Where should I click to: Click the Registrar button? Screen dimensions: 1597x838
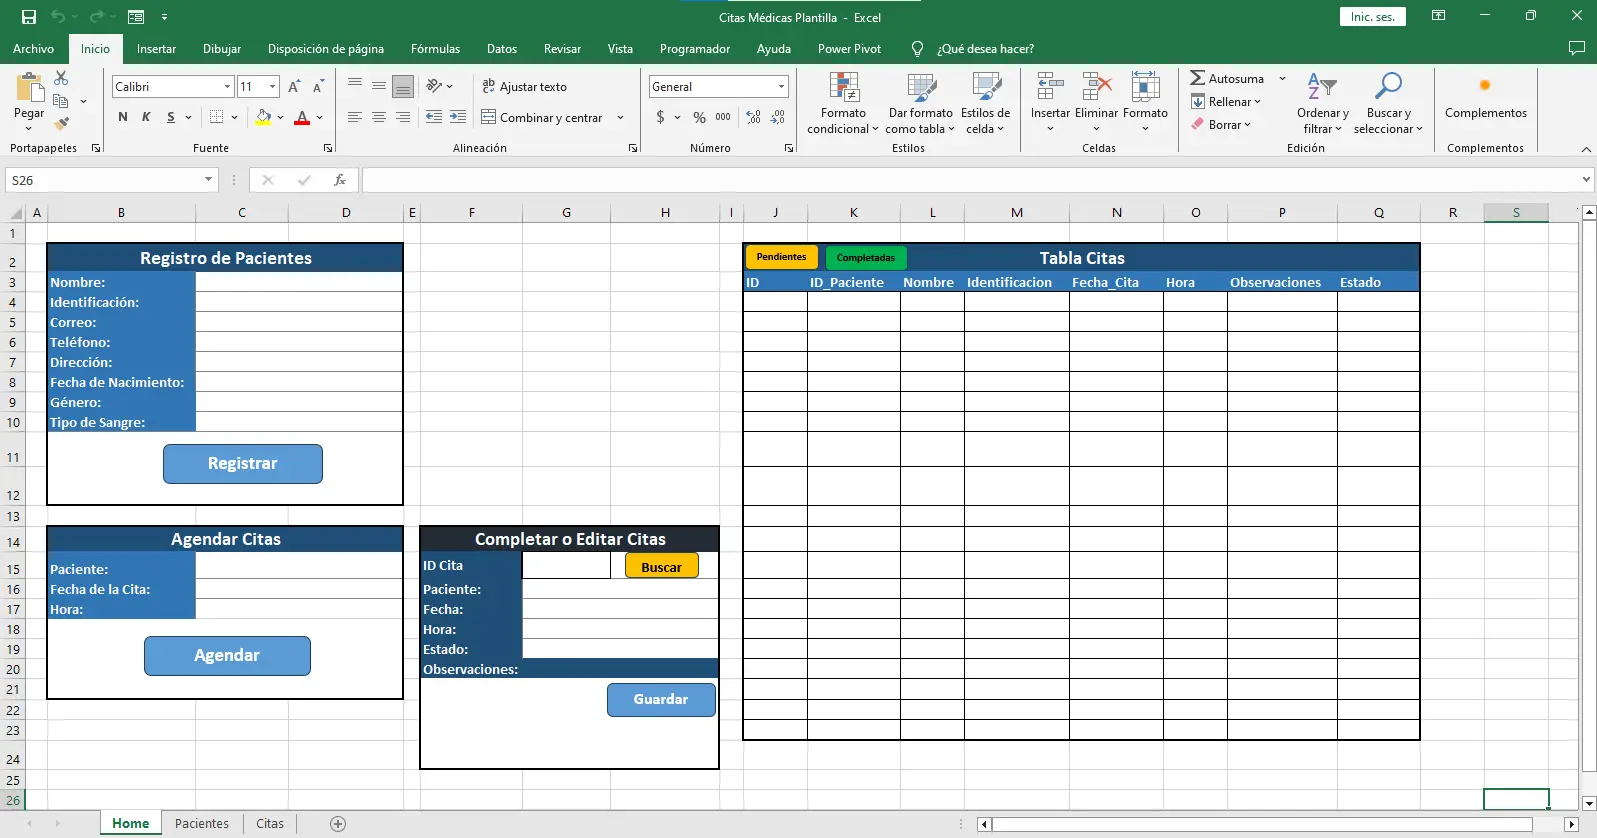(243, 464)
